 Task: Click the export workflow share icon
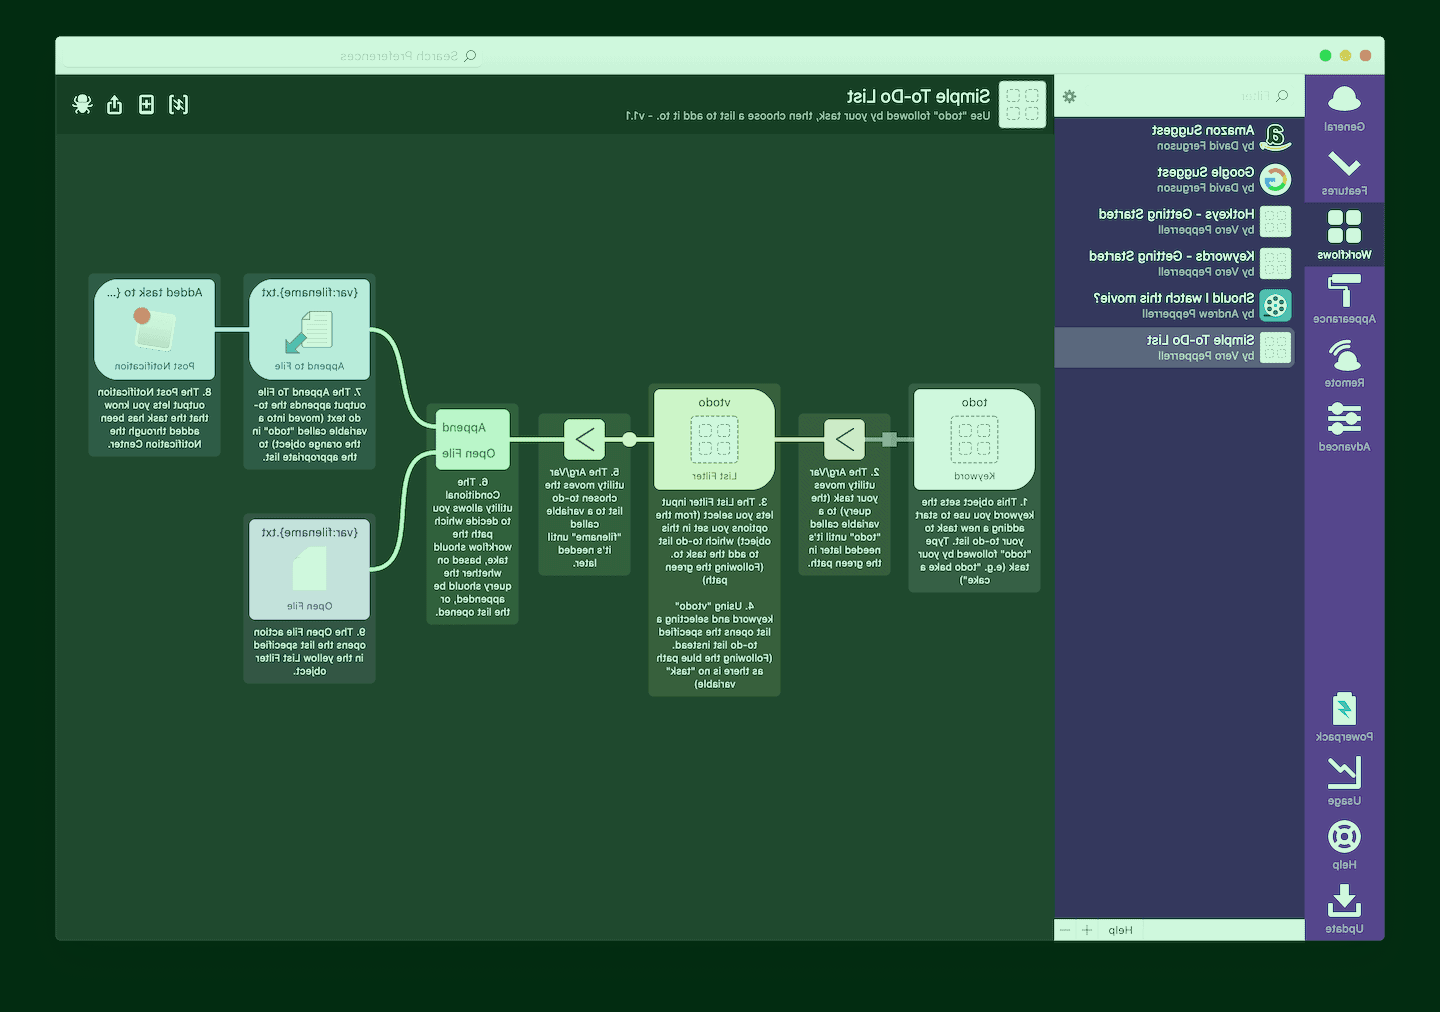(x=115, y=104)
